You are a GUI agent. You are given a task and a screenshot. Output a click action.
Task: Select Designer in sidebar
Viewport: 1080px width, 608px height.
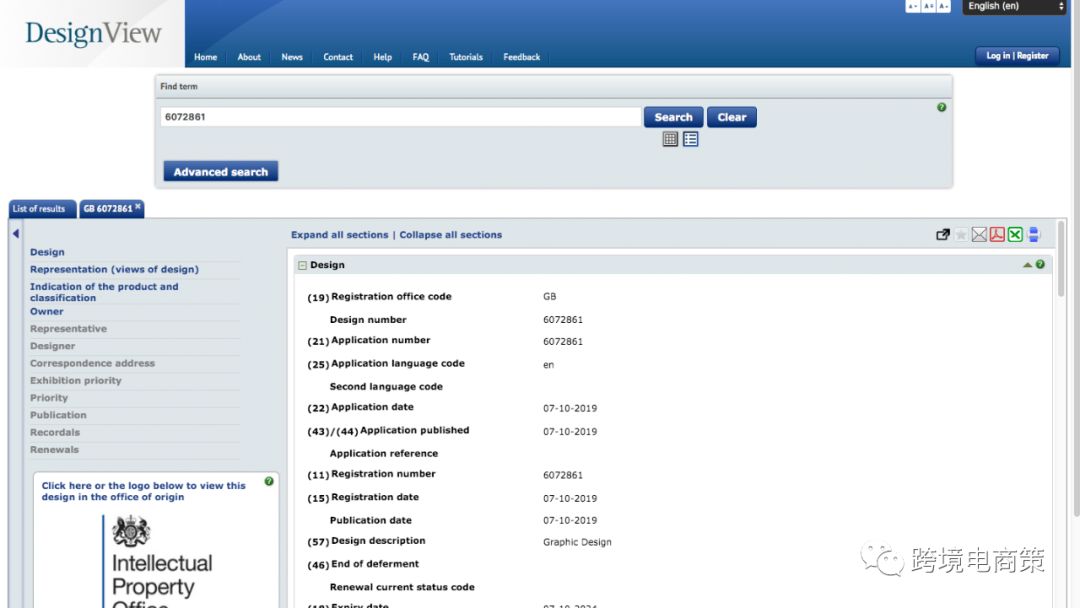pyautogui.click(x=52, y=346)
